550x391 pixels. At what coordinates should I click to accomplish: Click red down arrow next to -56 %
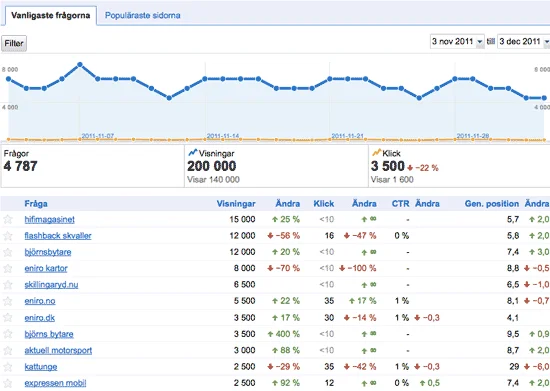click(x=270, y=236)
